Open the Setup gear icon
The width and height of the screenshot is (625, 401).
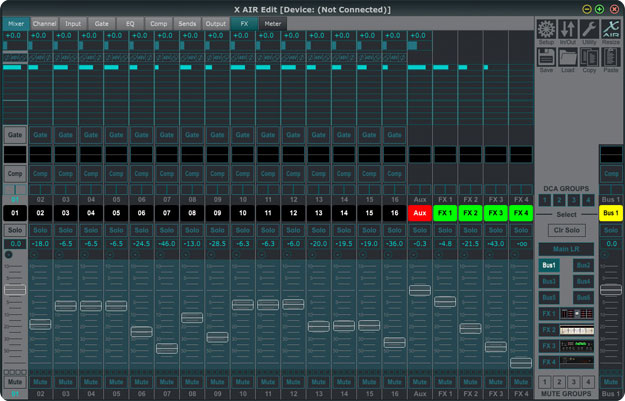(x=546, y=29)
